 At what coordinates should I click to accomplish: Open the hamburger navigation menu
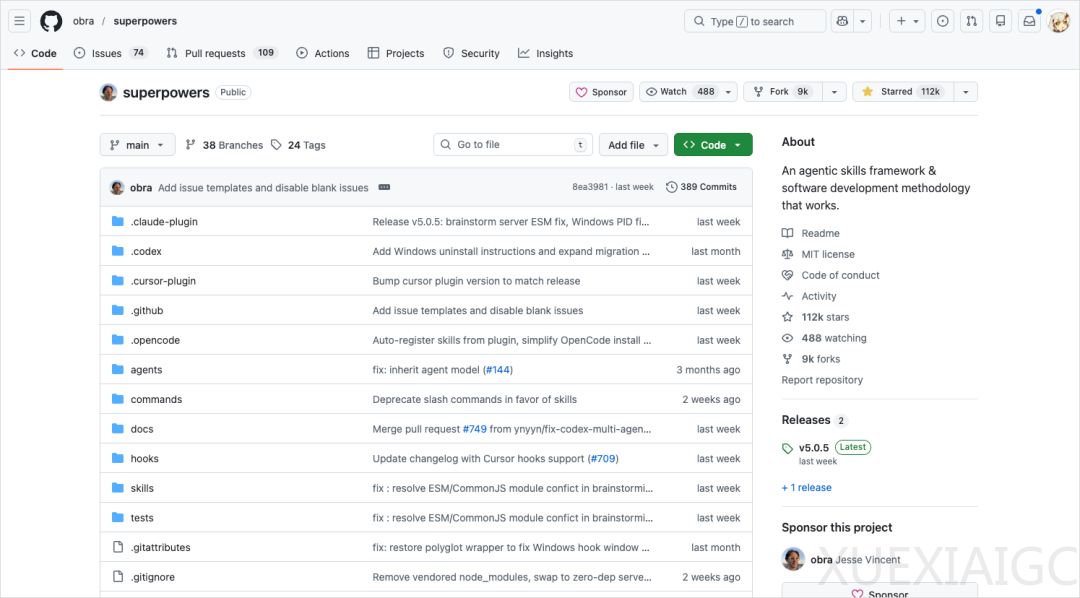pyautogui.click(x=20, y=21)
